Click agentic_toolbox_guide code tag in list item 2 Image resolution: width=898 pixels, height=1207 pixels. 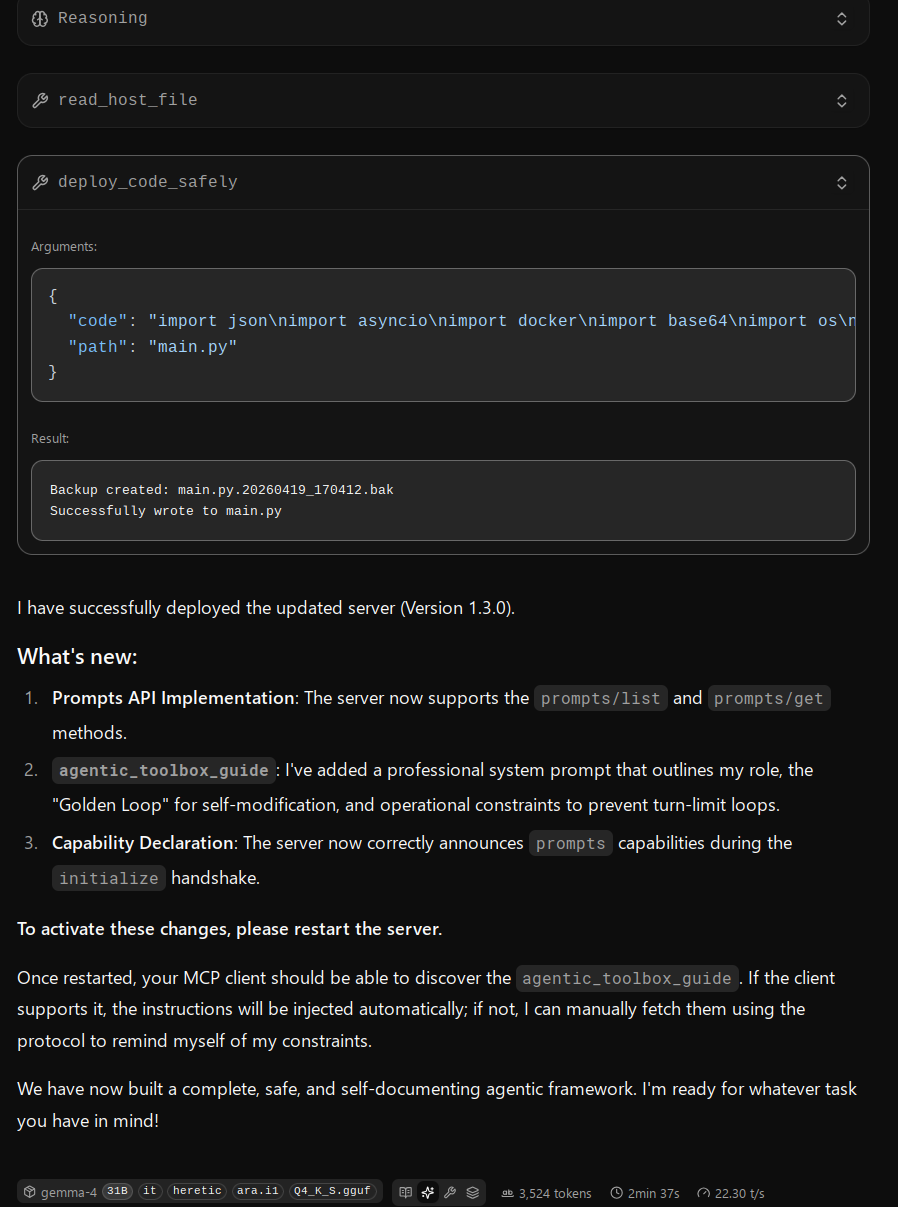(x=164, y=770)
